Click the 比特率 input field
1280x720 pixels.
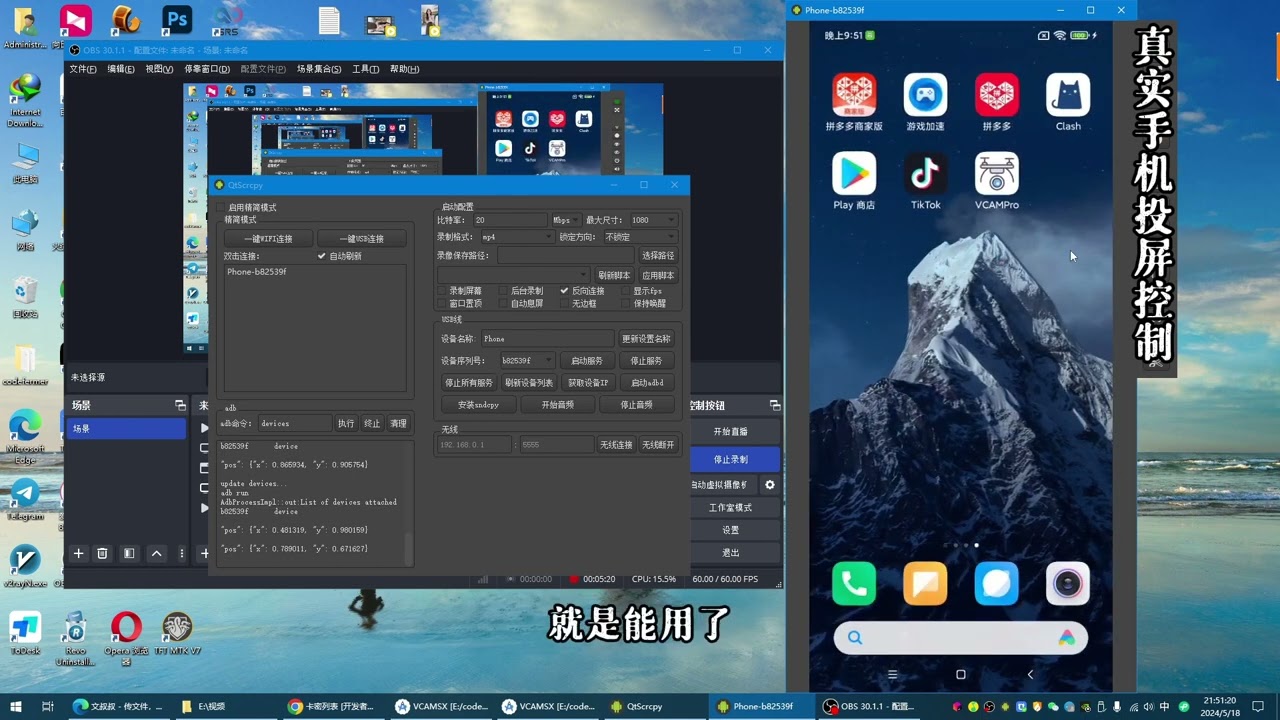[x=510, y=220]
